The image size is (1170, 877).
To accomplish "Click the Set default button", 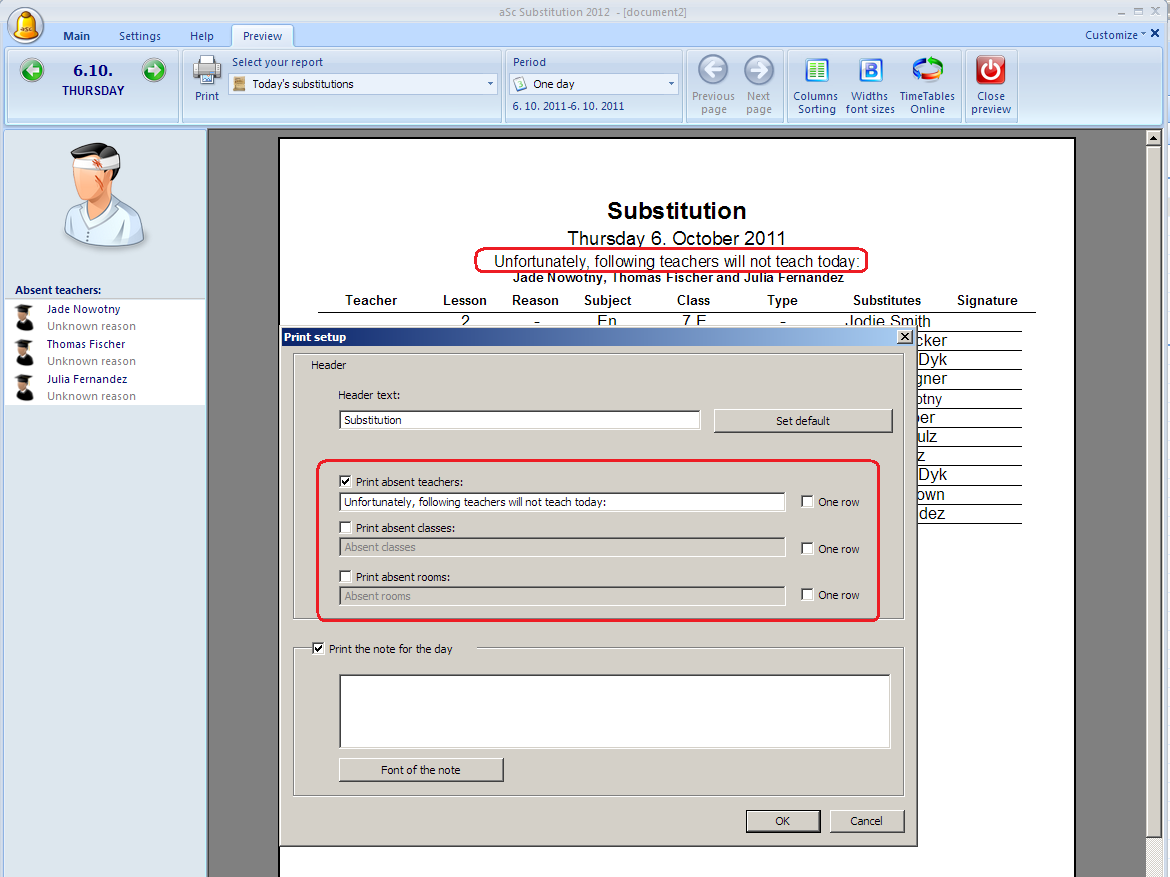I will [803, 421].
